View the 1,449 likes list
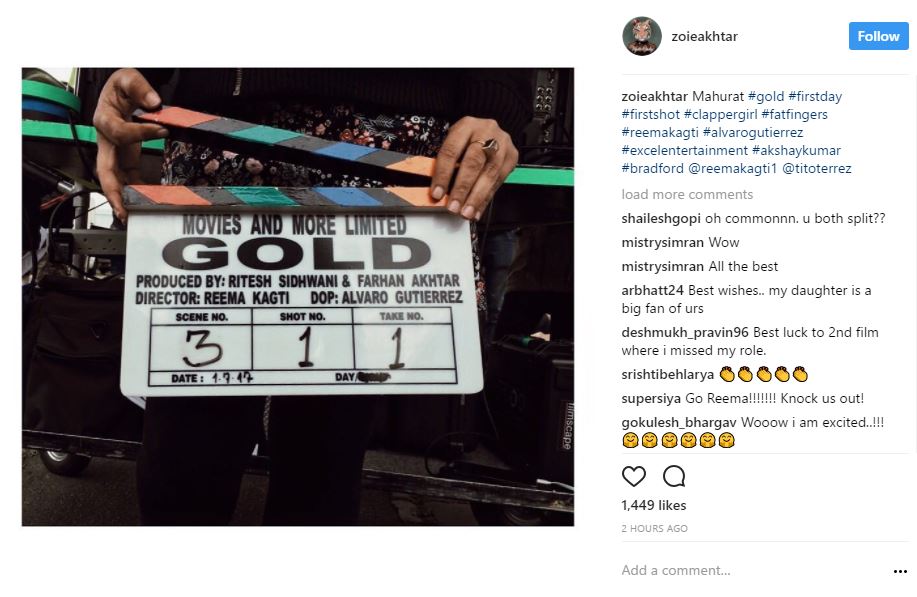This screenshot has width=917, height=597. (654, 505)
